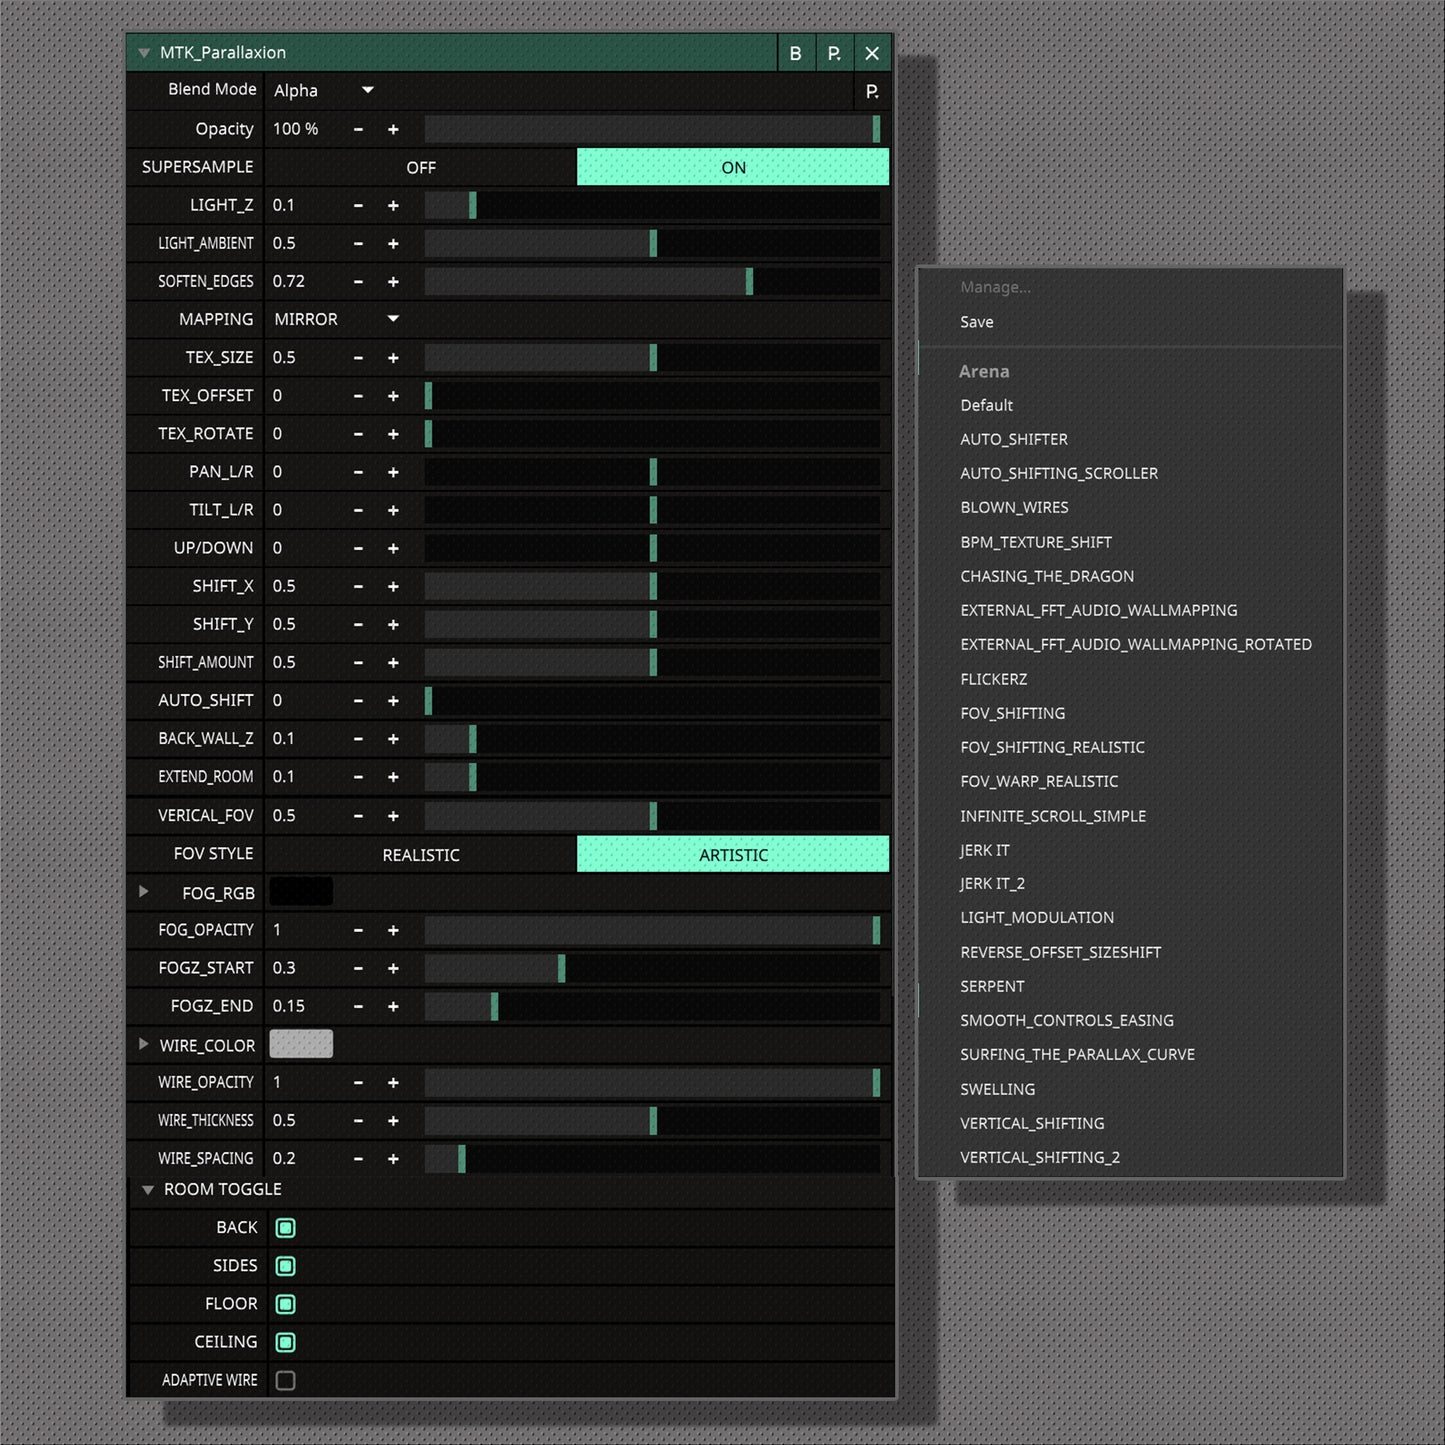Decrease BACK_WALL_Z with minus button
Image resolution: width=1445 pixels, height=1445 pixels.
(x=358, y=739)
